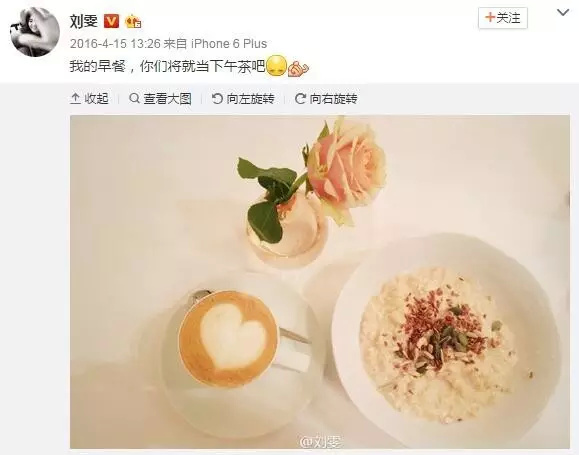Click the magnifier icon beside 查看大图
The width and height of the screenshot is (579, 455).
134,98
